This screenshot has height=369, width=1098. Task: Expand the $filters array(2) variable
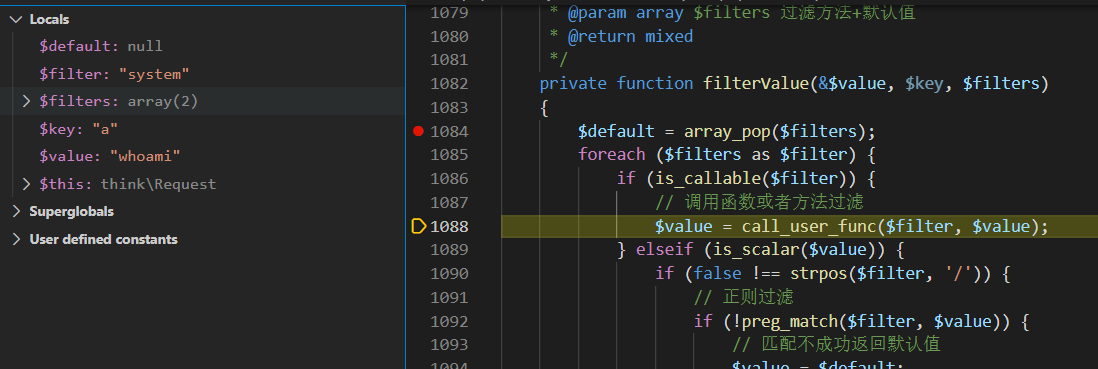tap(27, 102)
